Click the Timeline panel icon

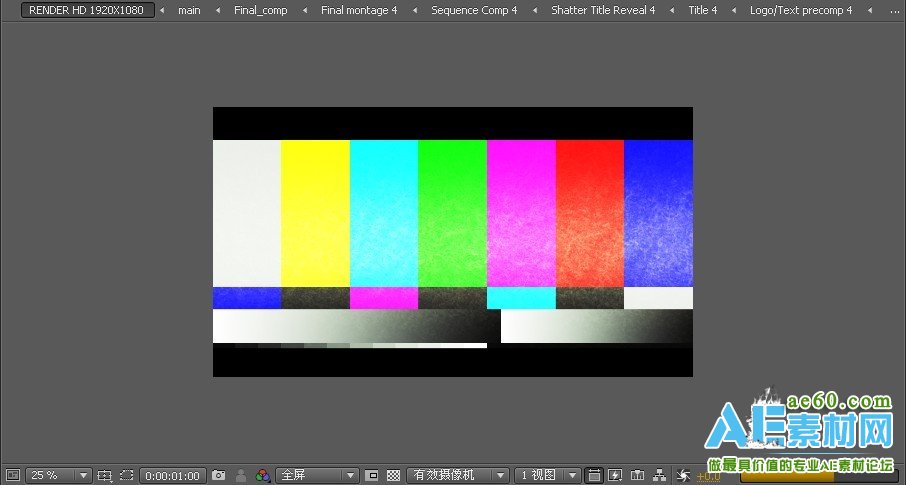click(x=637, y=475)
